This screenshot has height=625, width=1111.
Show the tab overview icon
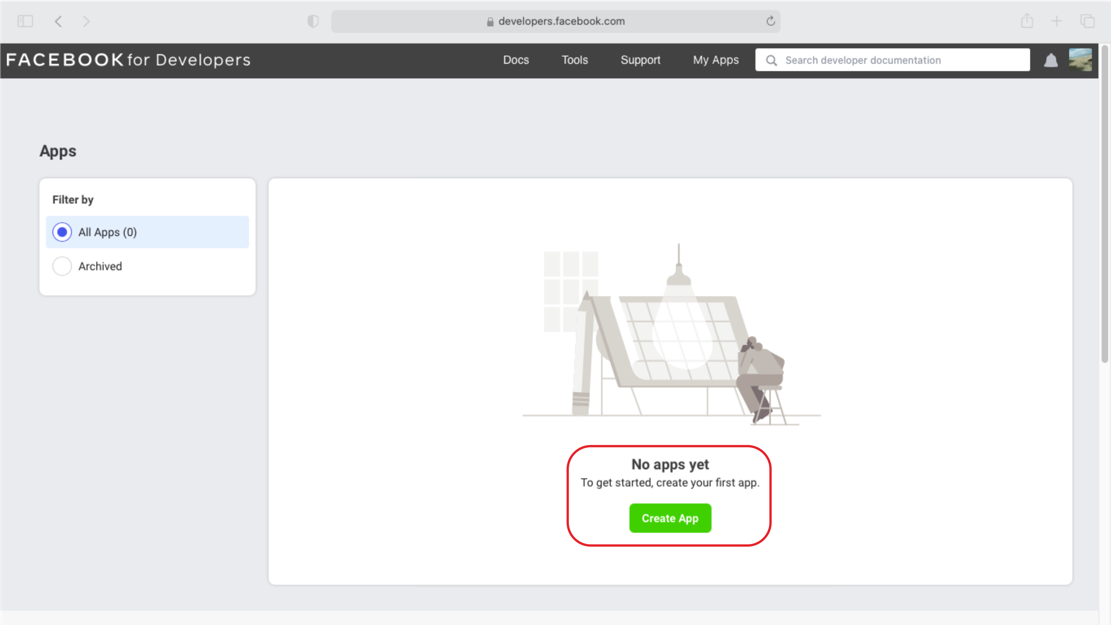[1087, 21]
